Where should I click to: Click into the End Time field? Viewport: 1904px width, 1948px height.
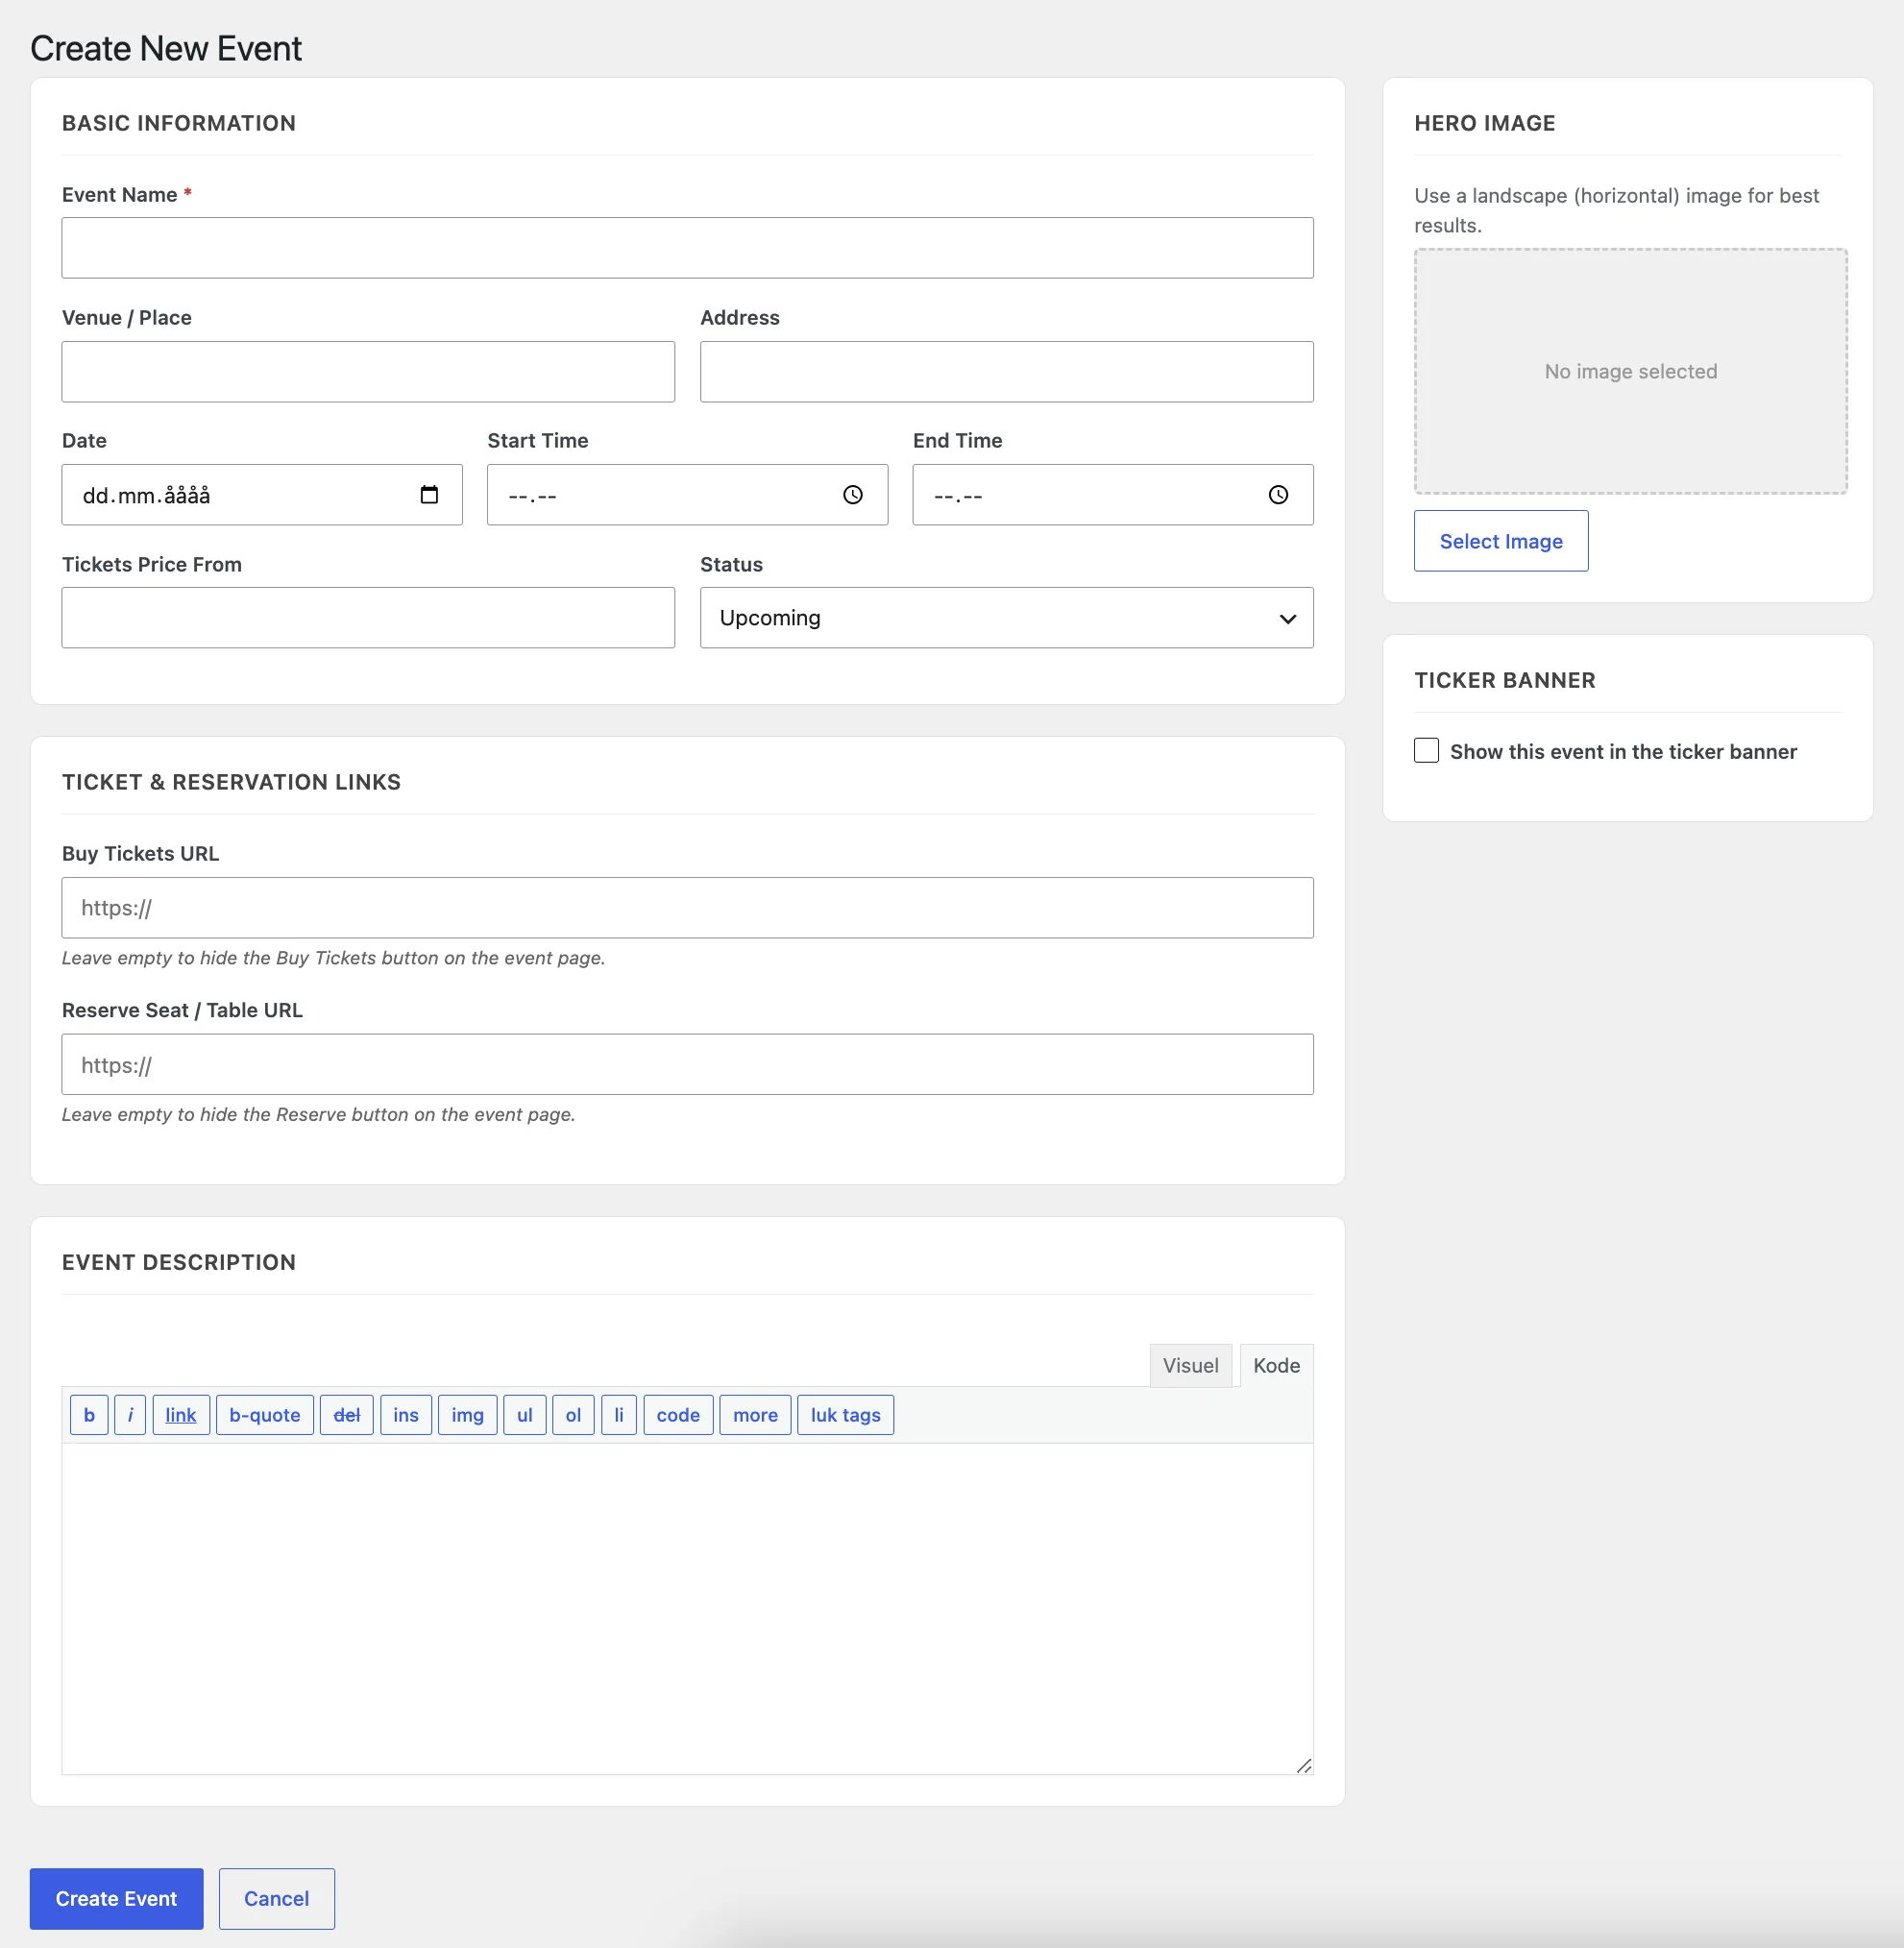1113,495
